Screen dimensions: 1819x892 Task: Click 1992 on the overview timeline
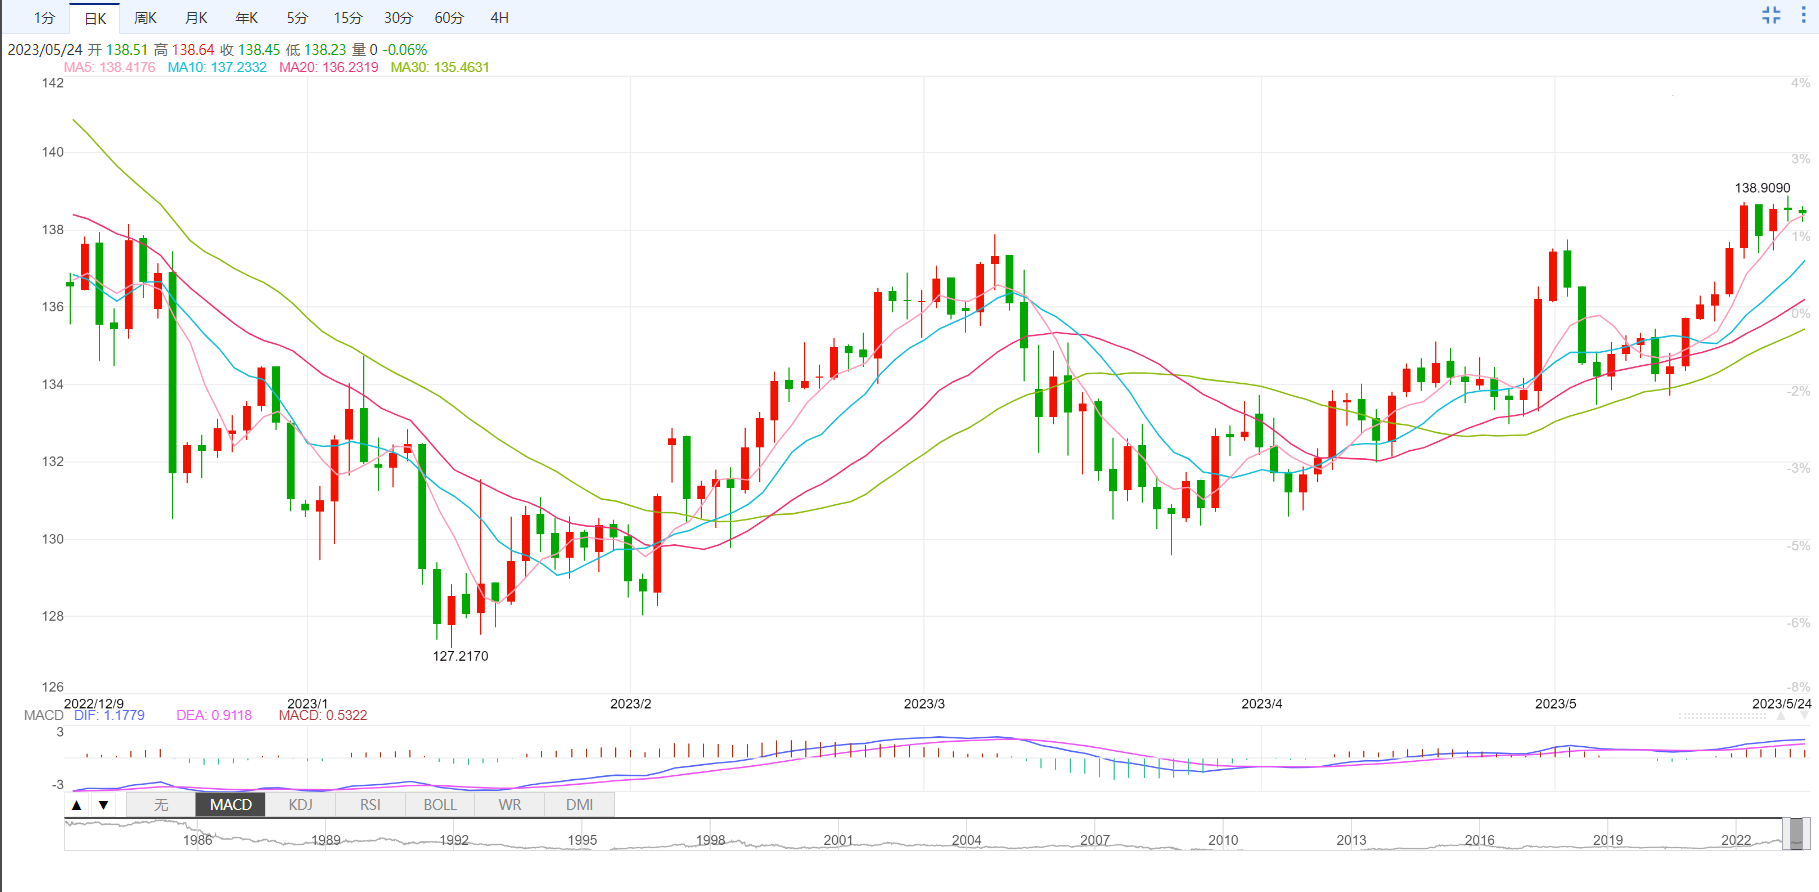(x=454, y=840)
